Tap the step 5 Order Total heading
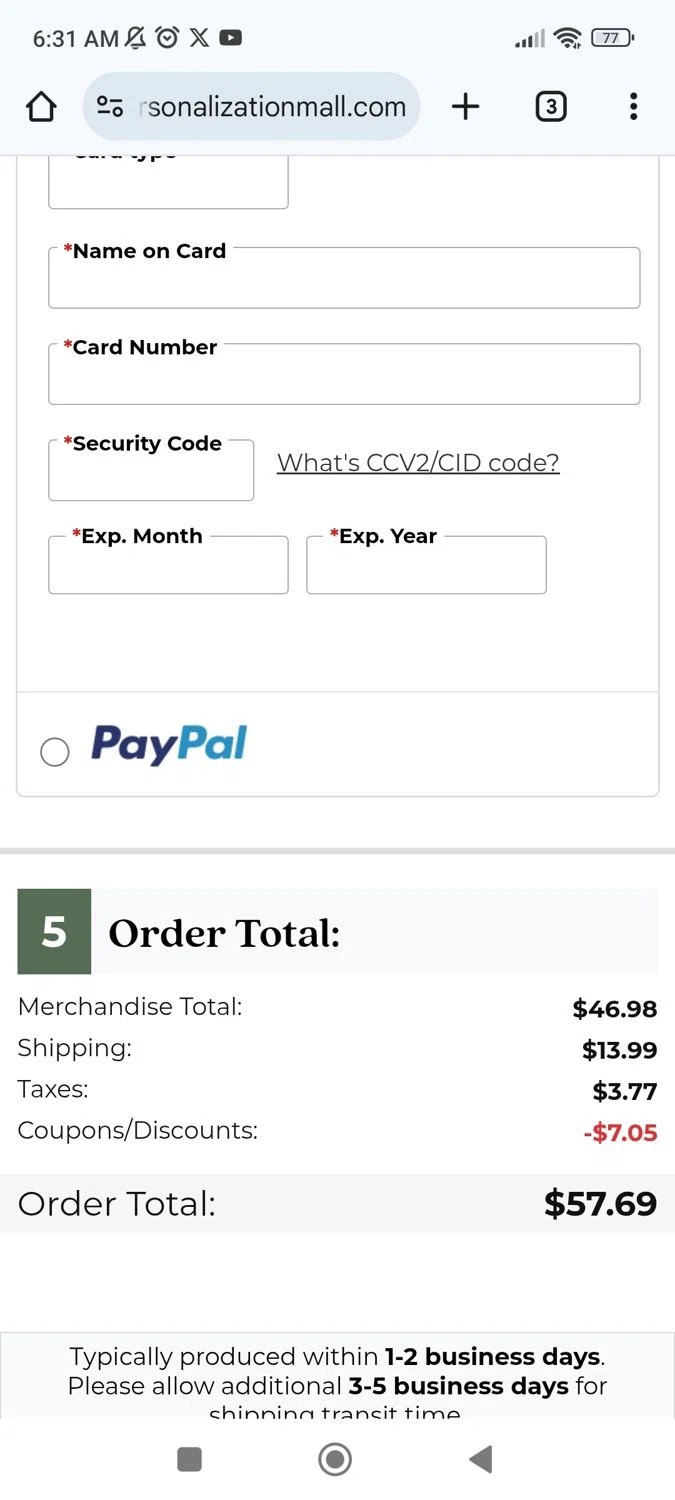Screen dimensions: 675x1500 point(224,933)
